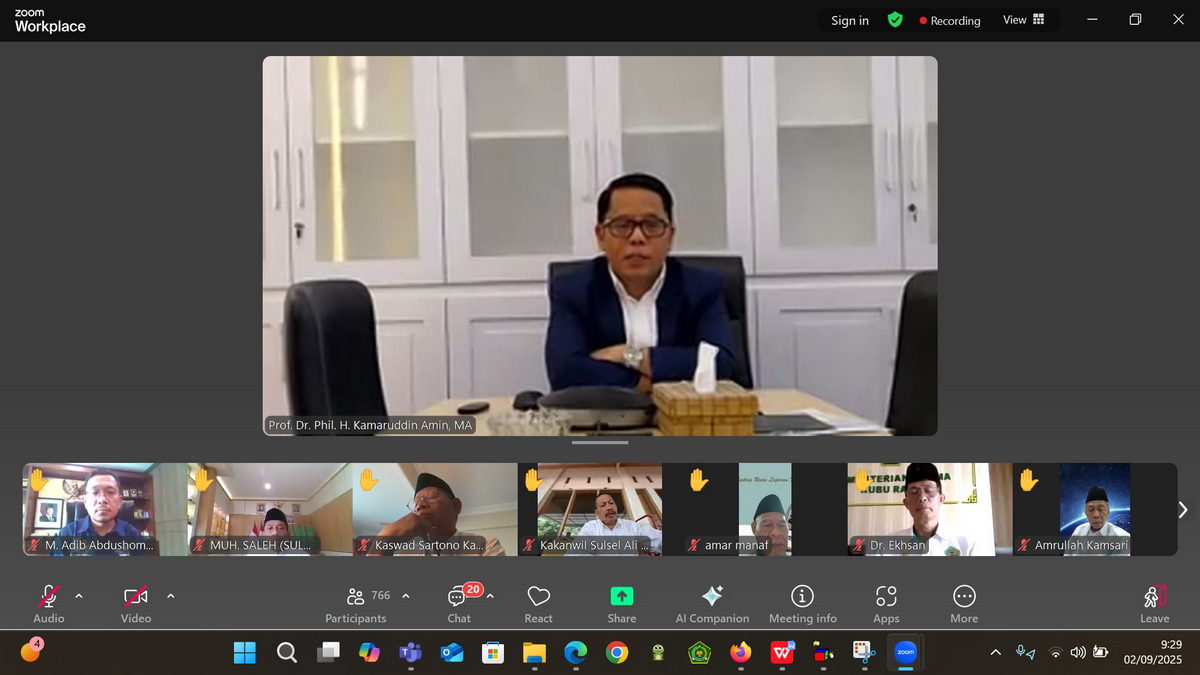Click the Sign in button
The width and height of the screenshot is (1200, 675).
pos(850,20)
